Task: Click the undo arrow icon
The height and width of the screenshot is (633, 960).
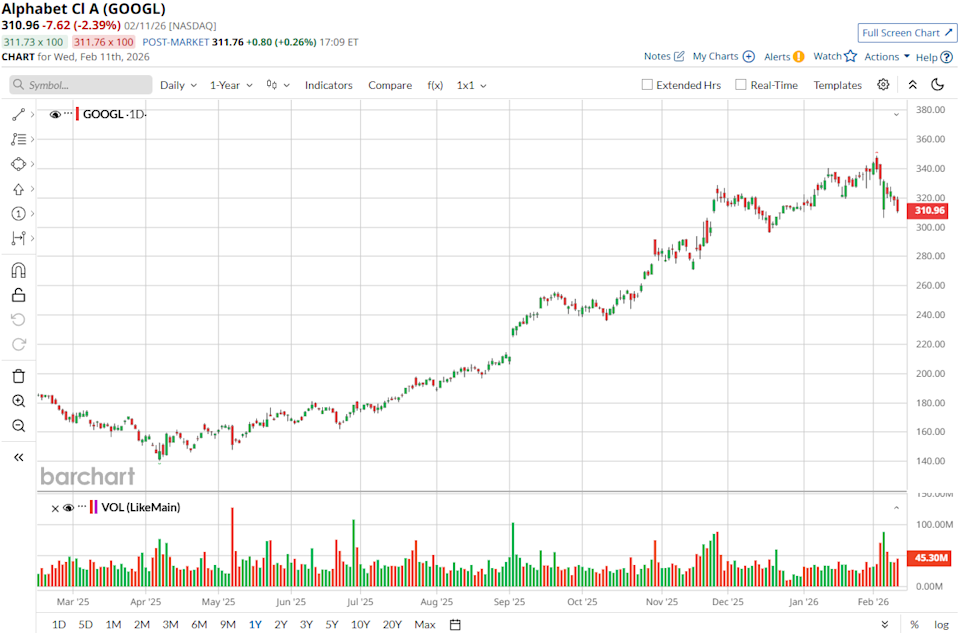Action: [18, 320]
